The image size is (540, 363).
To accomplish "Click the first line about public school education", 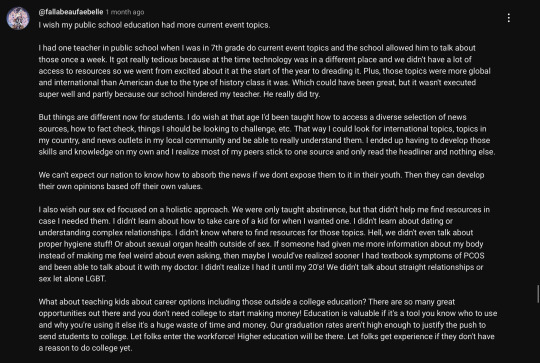I will [x=154, y=25].
